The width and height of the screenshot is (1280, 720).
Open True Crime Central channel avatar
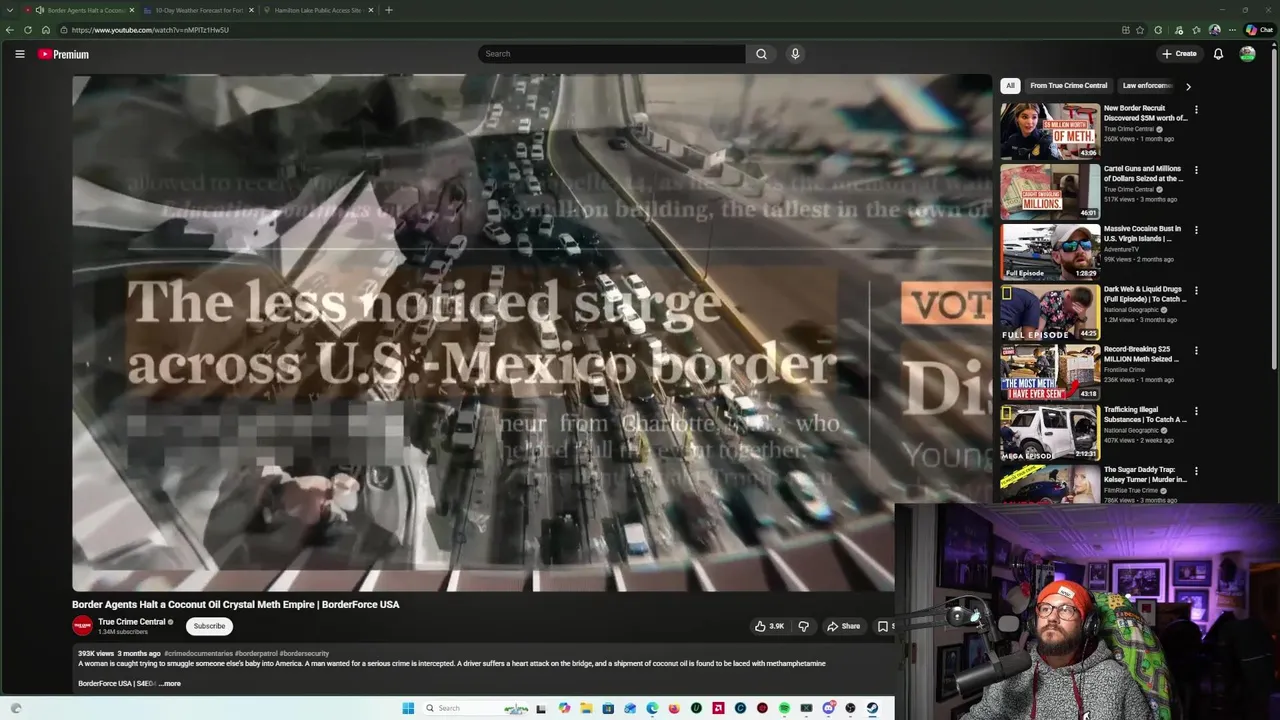pos(82,626)
